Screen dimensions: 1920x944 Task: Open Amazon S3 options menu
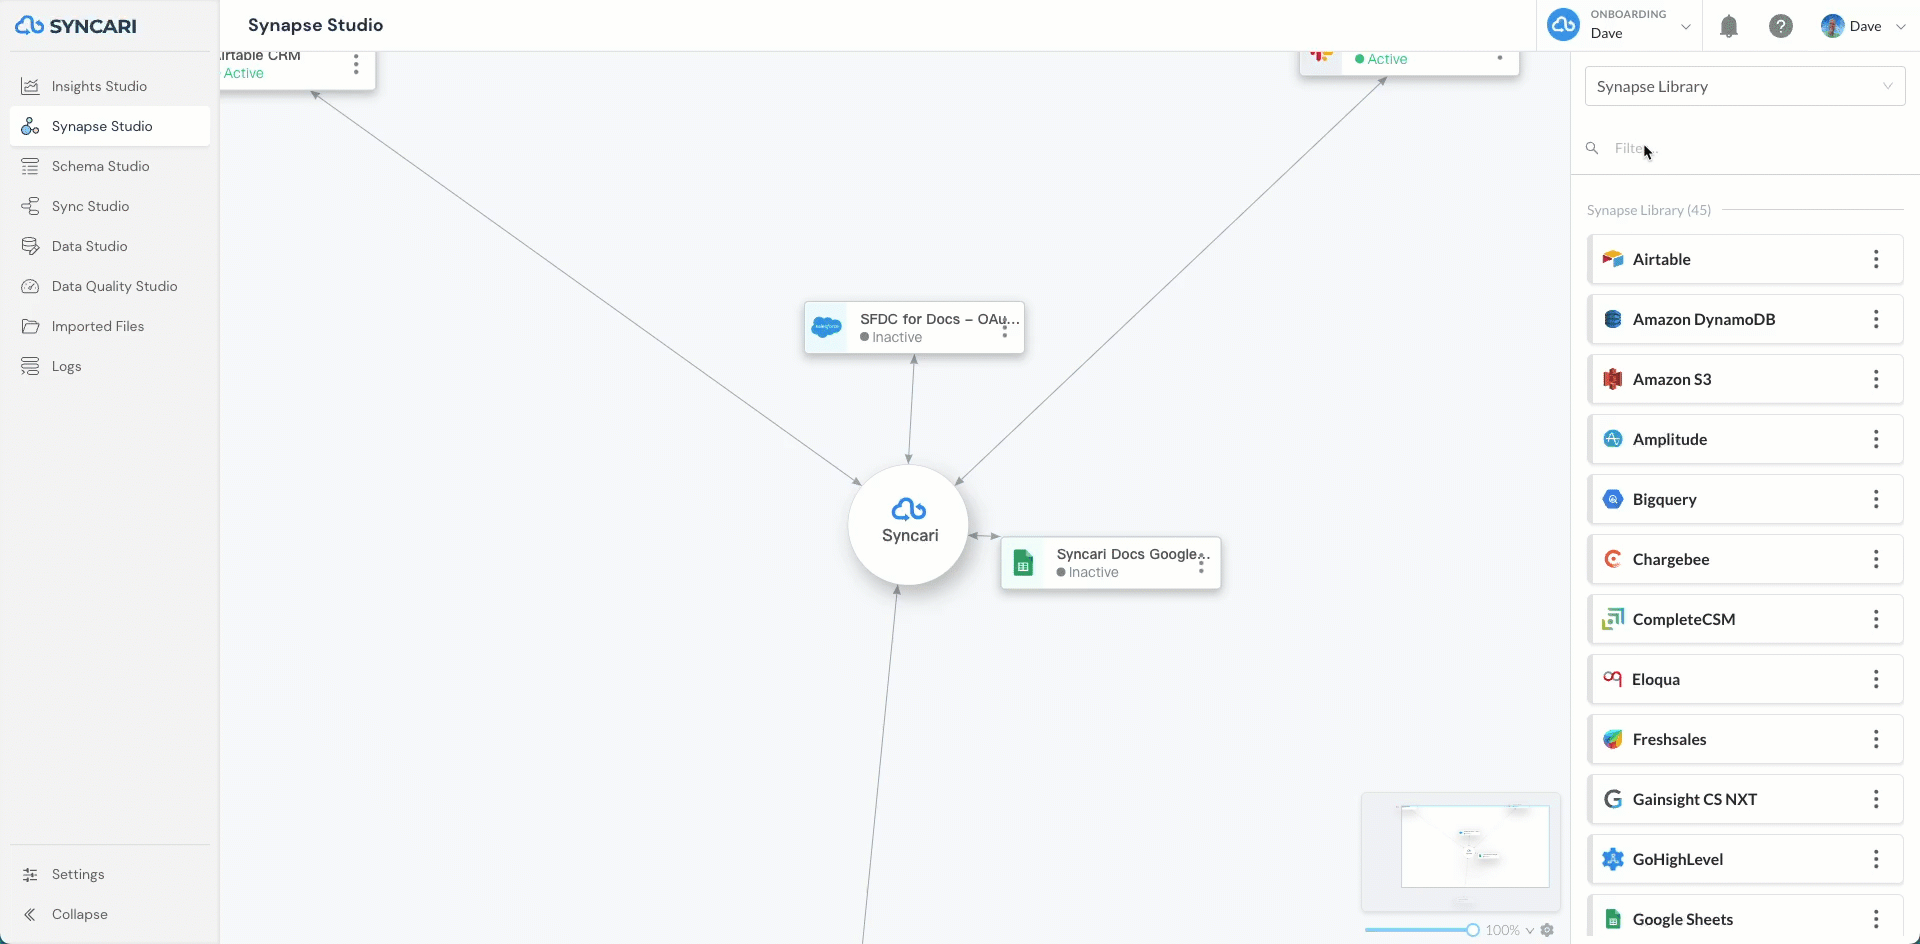pos(1876,379)
